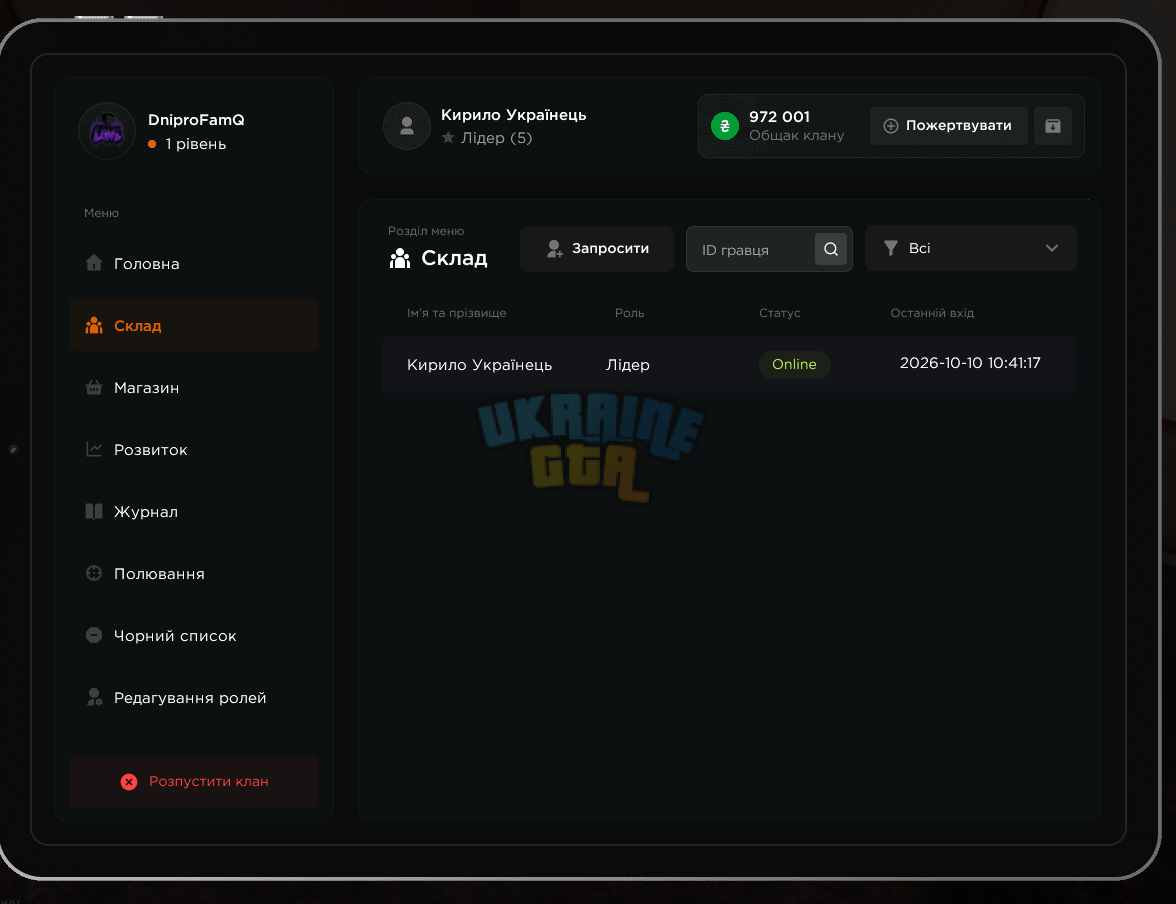Click the search magnifier icon

[831, 249]
